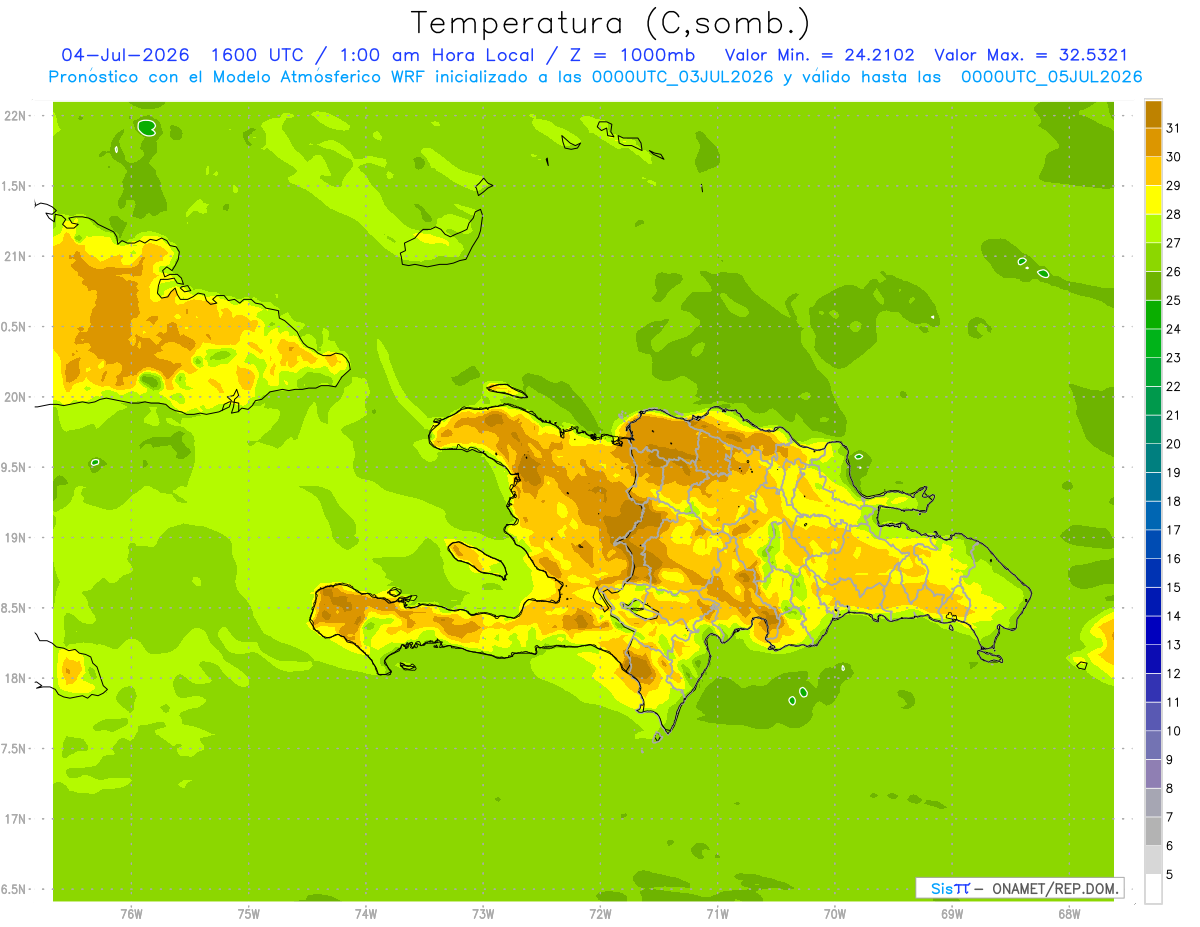
Task: Click the 17N latitude axis label
Action: pyautogui.click(x=14, y=819)
